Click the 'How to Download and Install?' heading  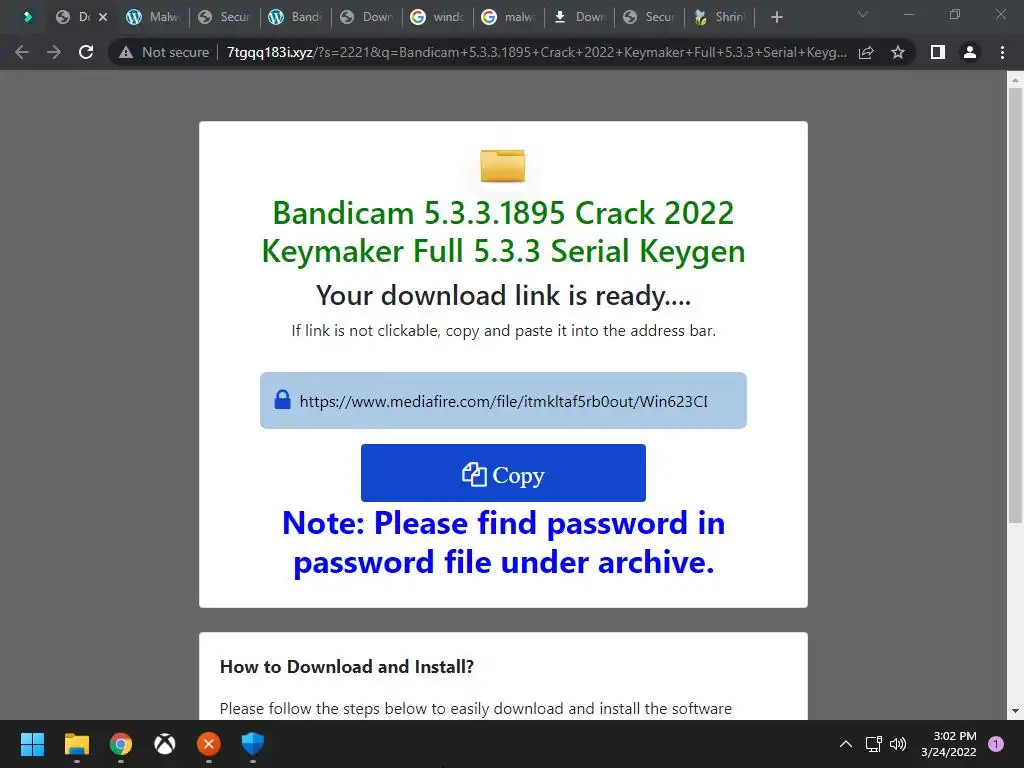coord(347,667)
